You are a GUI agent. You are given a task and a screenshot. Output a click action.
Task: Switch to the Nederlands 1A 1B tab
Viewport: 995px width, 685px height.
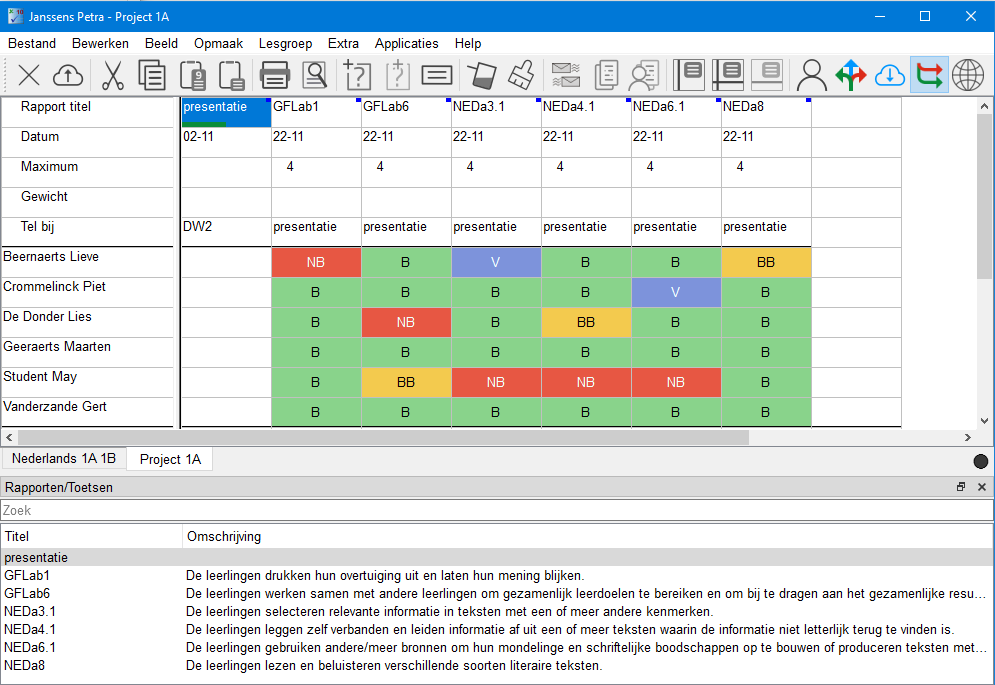[x=64, y=459]
